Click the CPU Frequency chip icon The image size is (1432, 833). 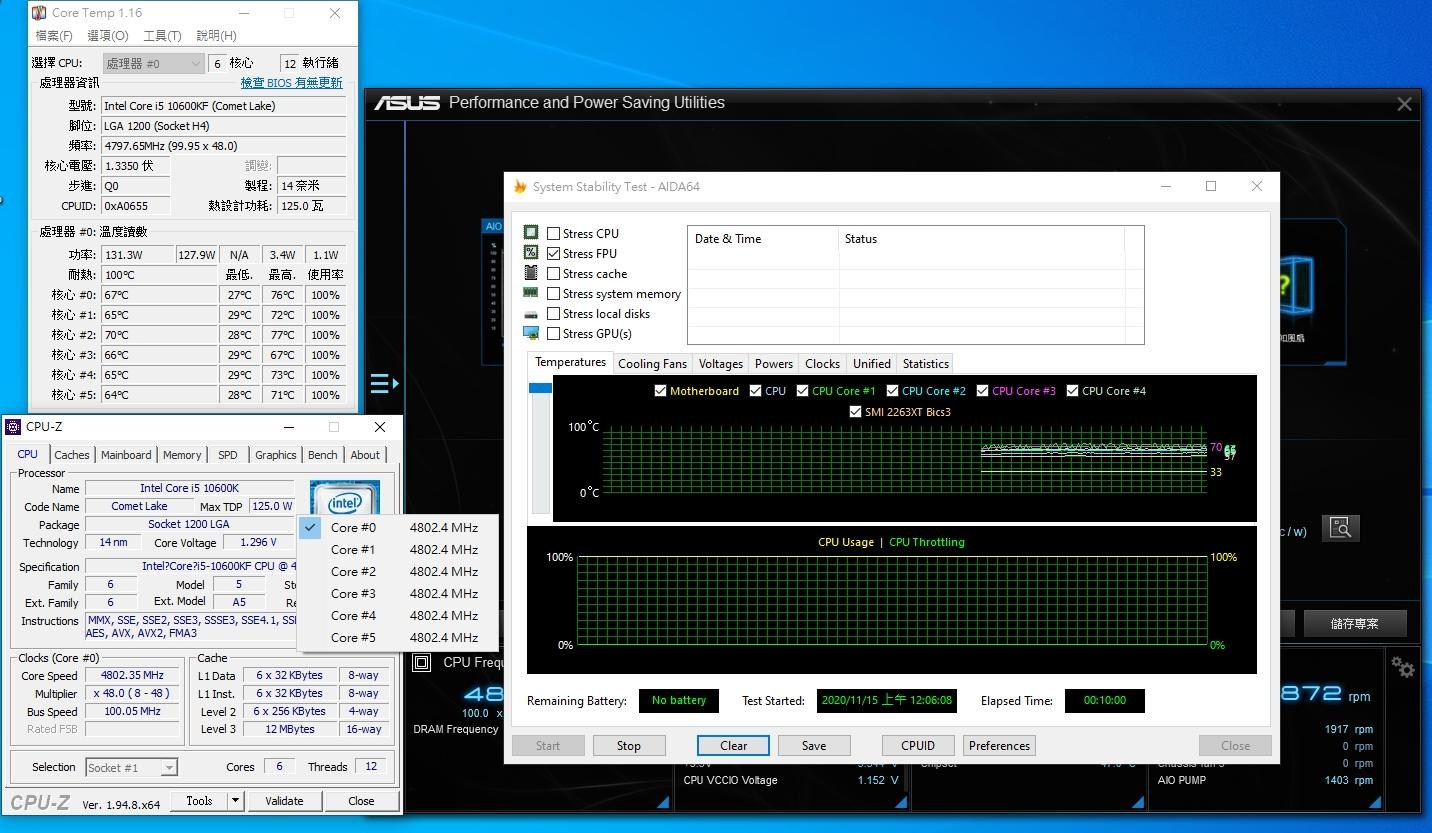coord(422,662)
